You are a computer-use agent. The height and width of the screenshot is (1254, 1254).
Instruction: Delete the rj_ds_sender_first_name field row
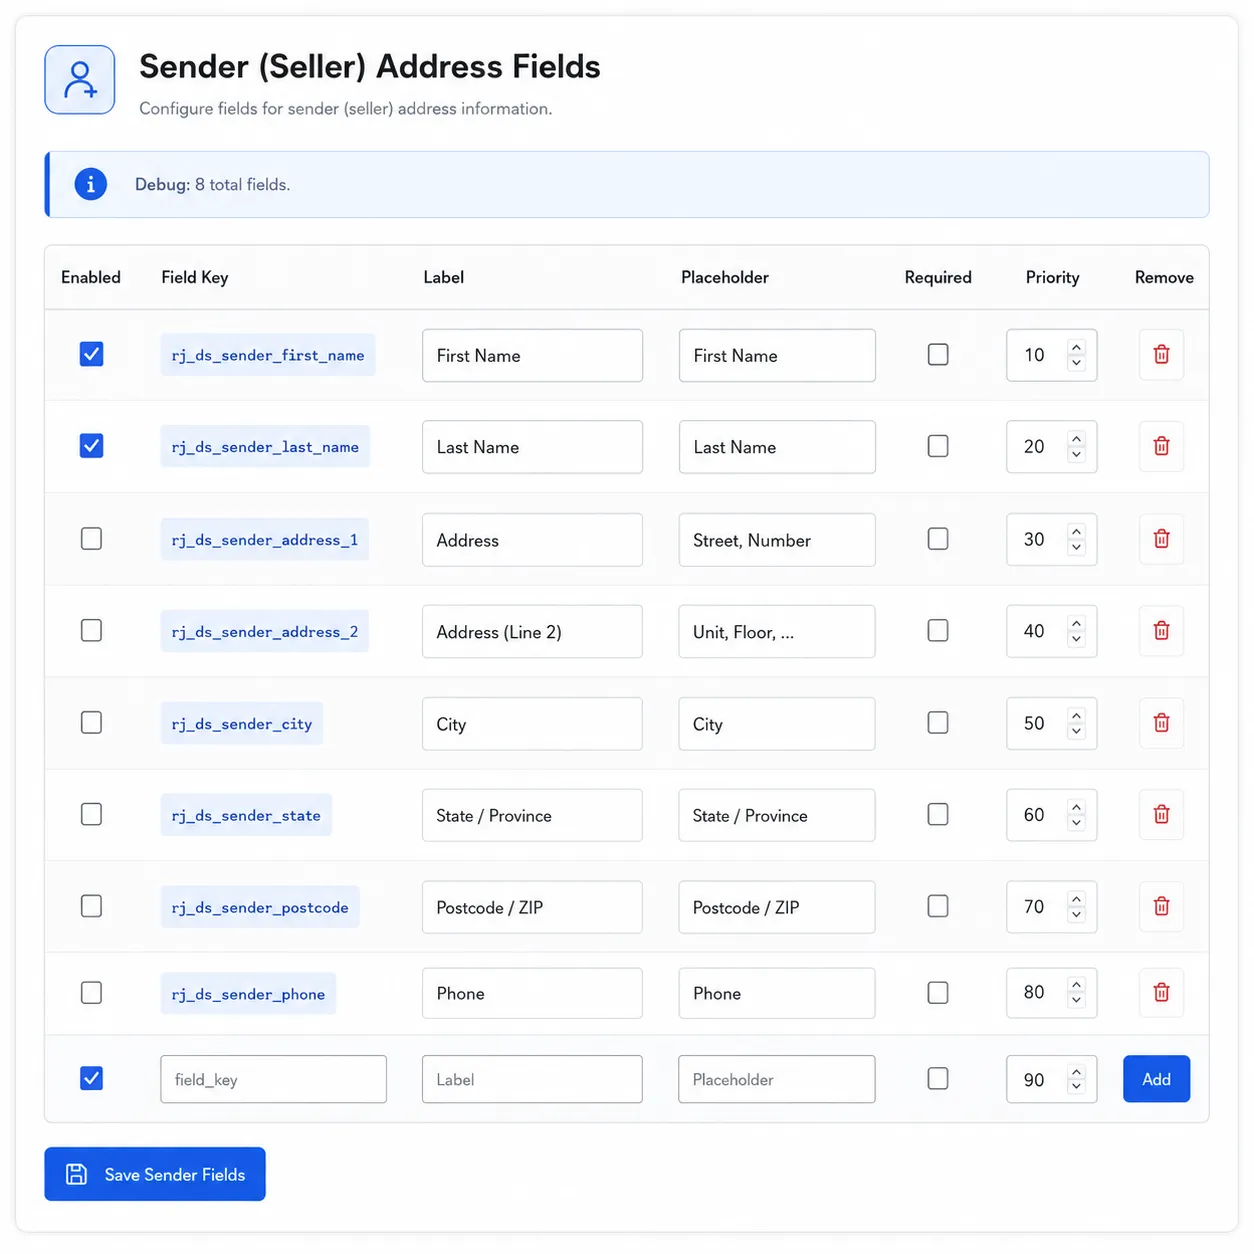pos(1161,355)
